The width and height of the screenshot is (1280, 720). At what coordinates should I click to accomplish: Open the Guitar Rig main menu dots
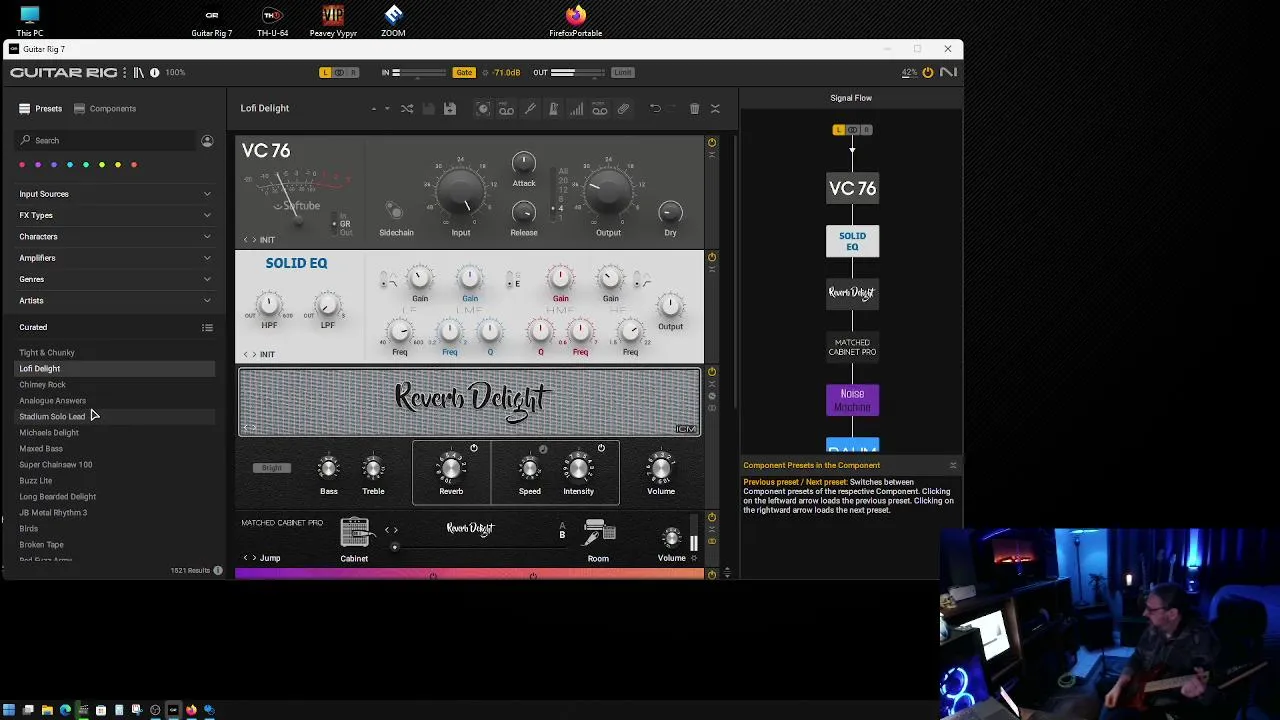tap(124, 72)
